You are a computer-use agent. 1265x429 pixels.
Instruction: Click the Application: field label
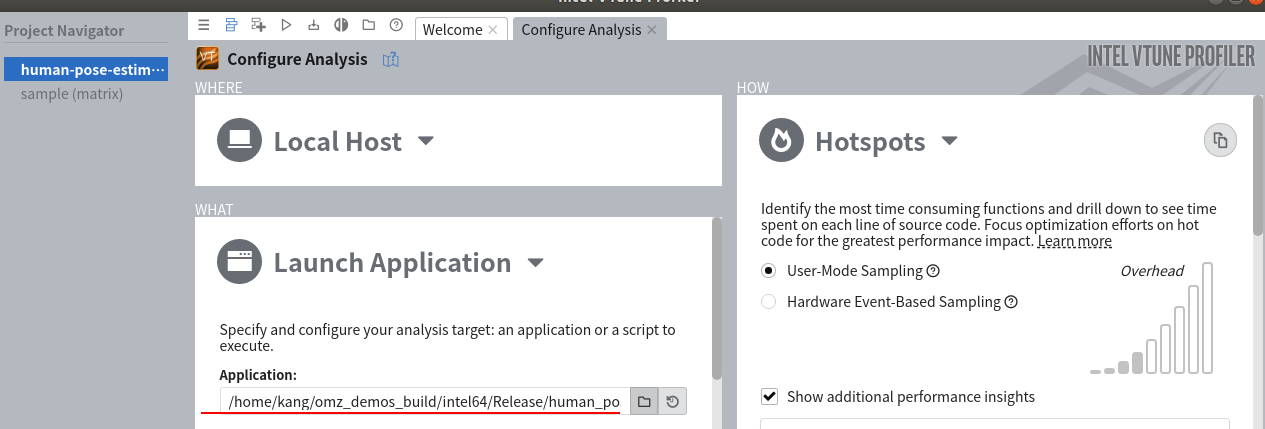(258, 375)
